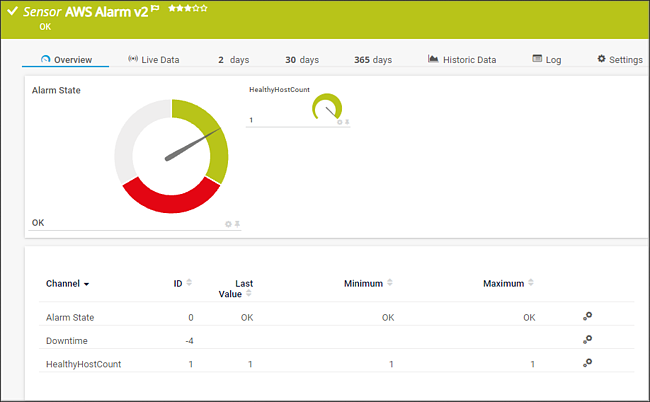650x402 pixels.
Task: Open the Historic Data tab
Action: click(x=462, y=60)
